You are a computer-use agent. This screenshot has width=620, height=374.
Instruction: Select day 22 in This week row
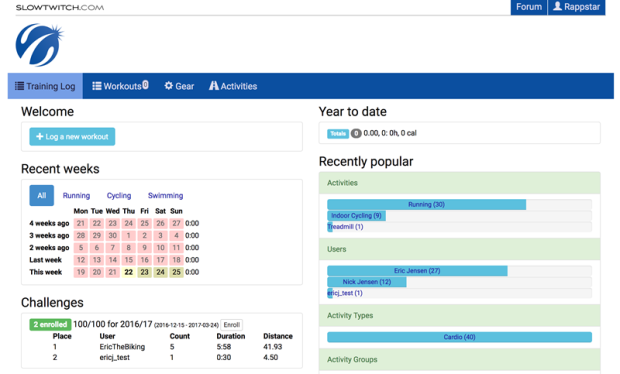(129, 272)
